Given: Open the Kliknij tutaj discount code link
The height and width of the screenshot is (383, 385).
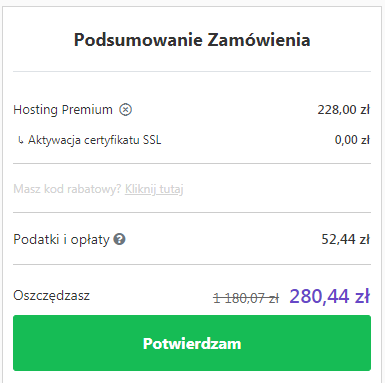Looking at the screenshot, I should click(x=154, y=189).
